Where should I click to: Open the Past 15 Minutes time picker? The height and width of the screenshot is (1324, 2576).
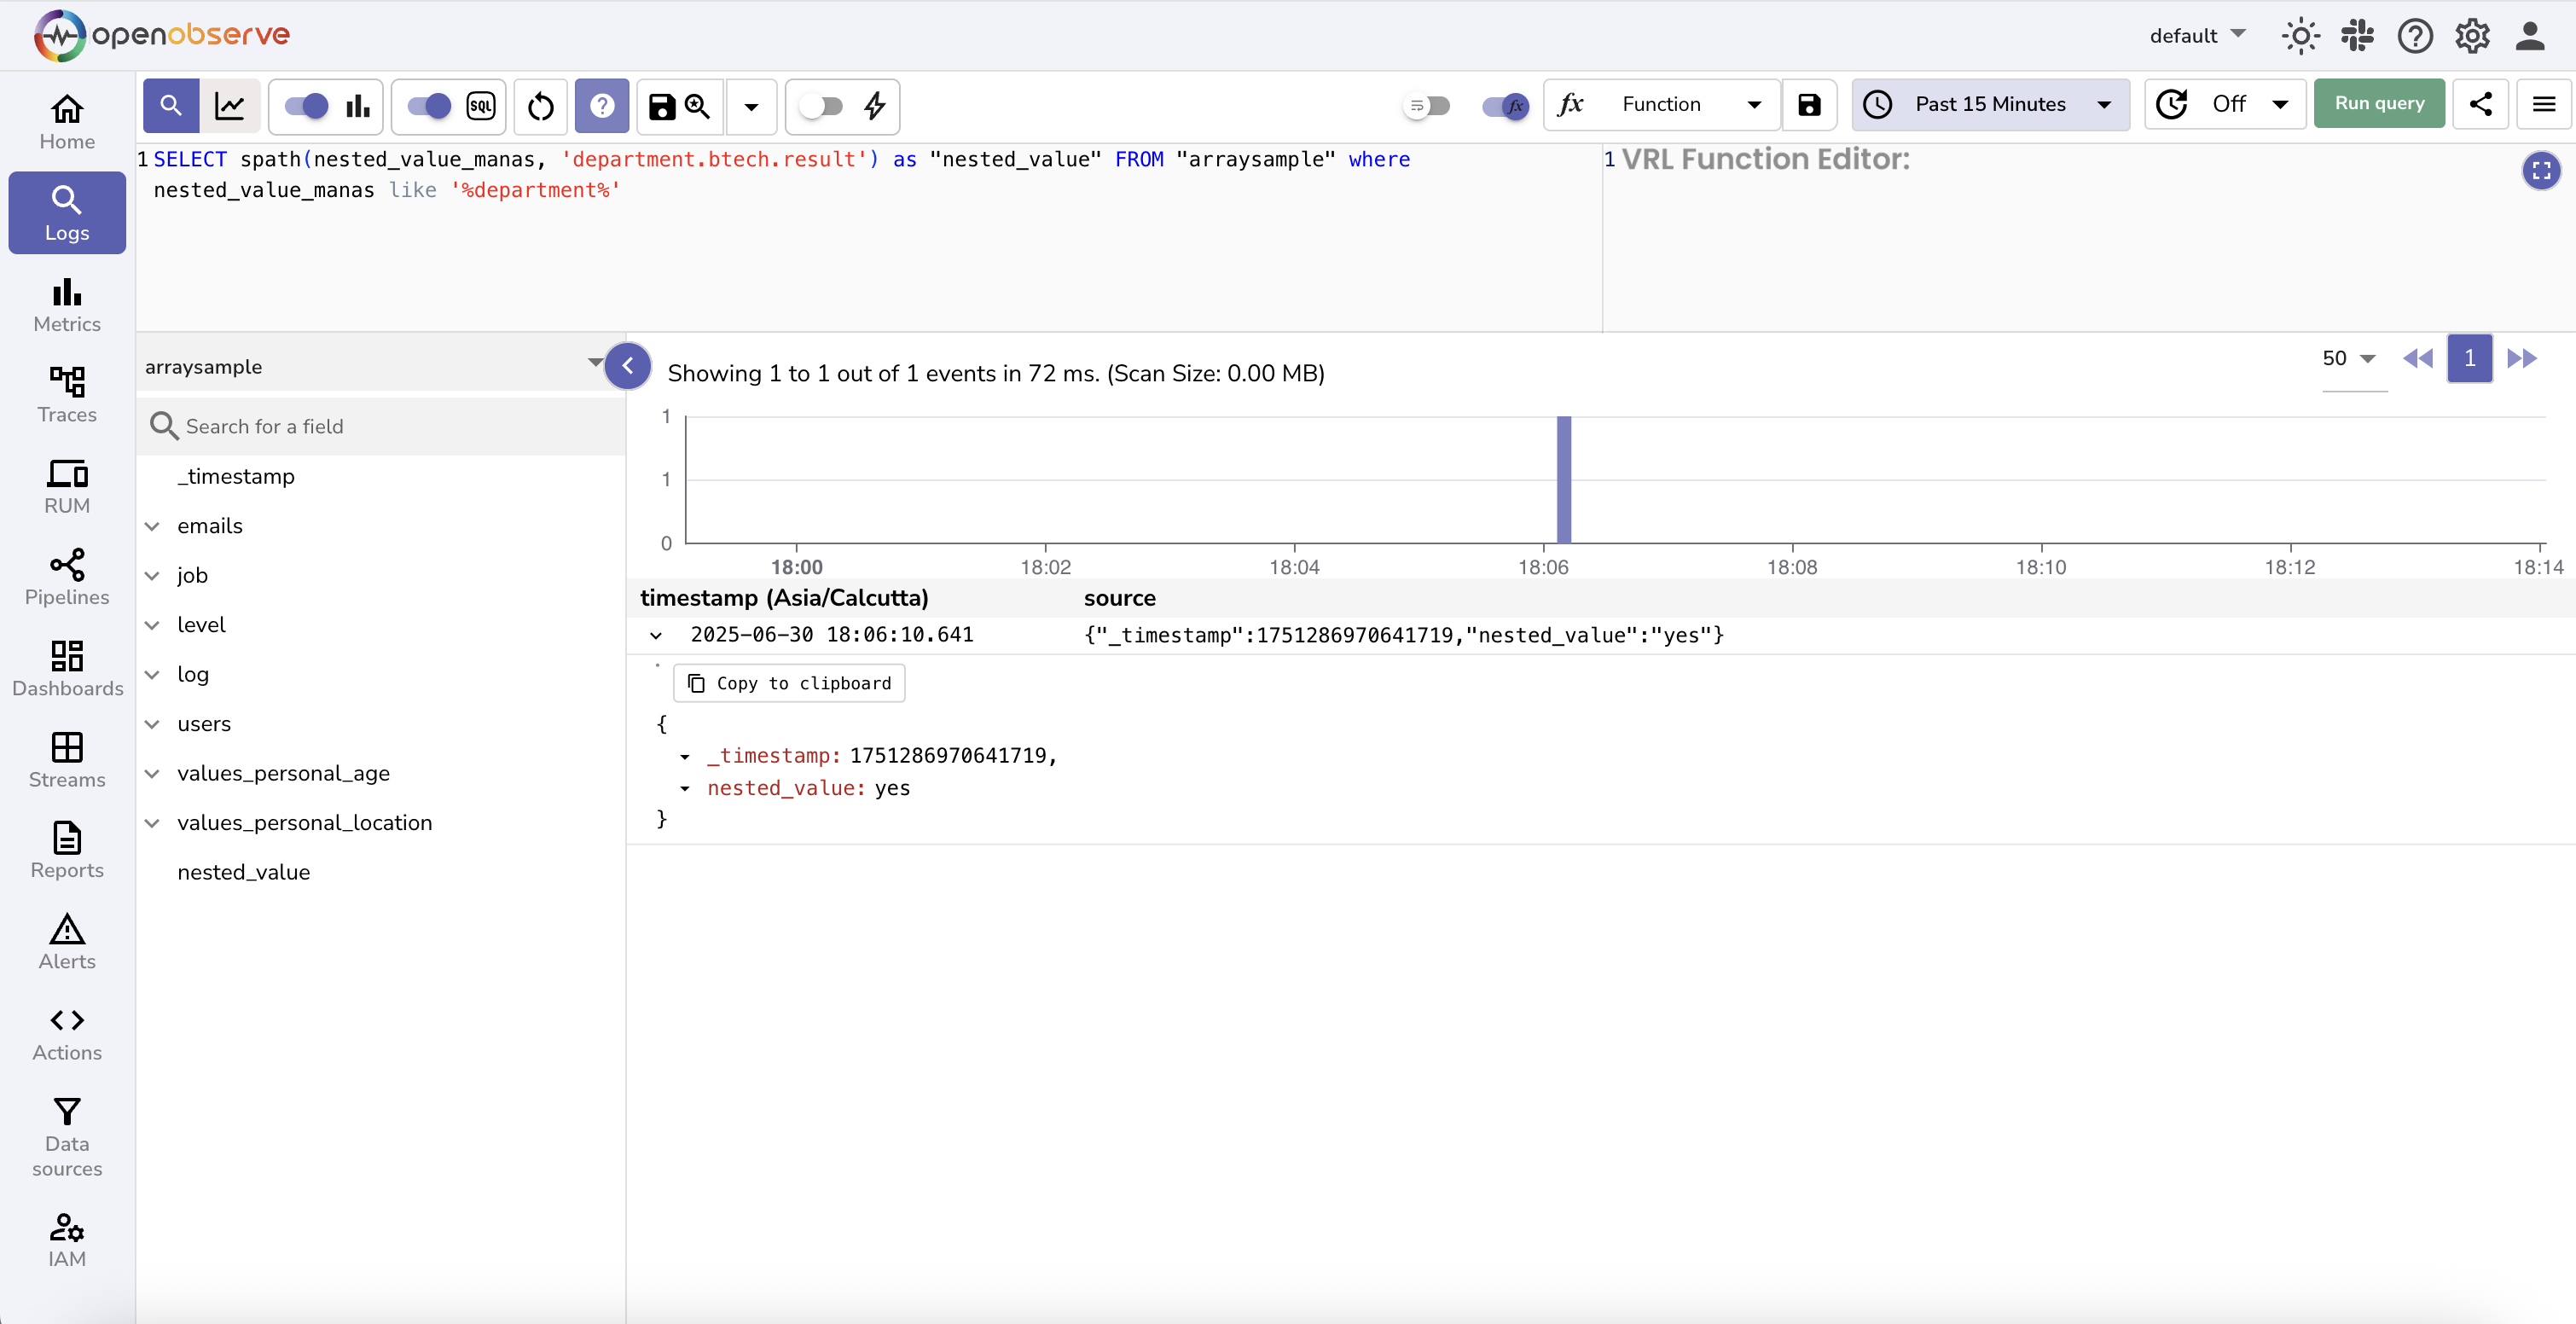1990,104
